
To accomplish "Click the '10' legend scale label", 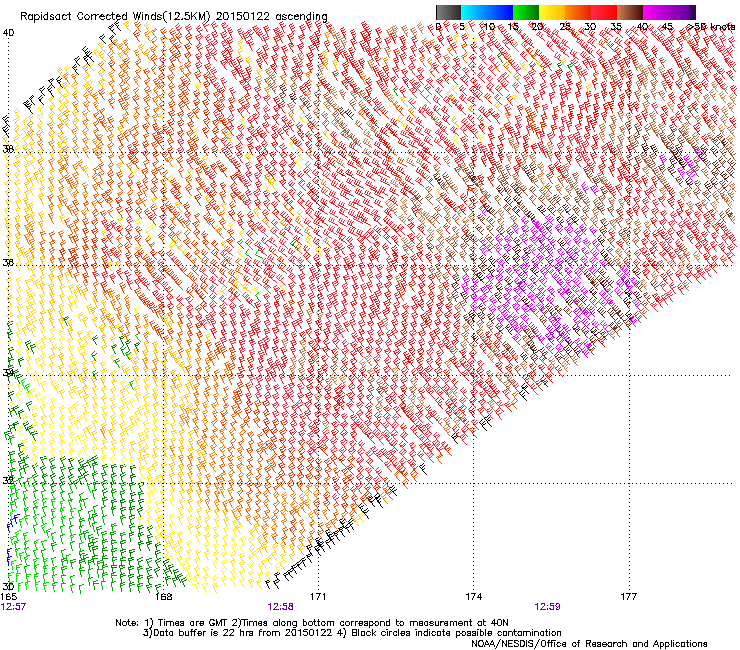I will (488, 27).
